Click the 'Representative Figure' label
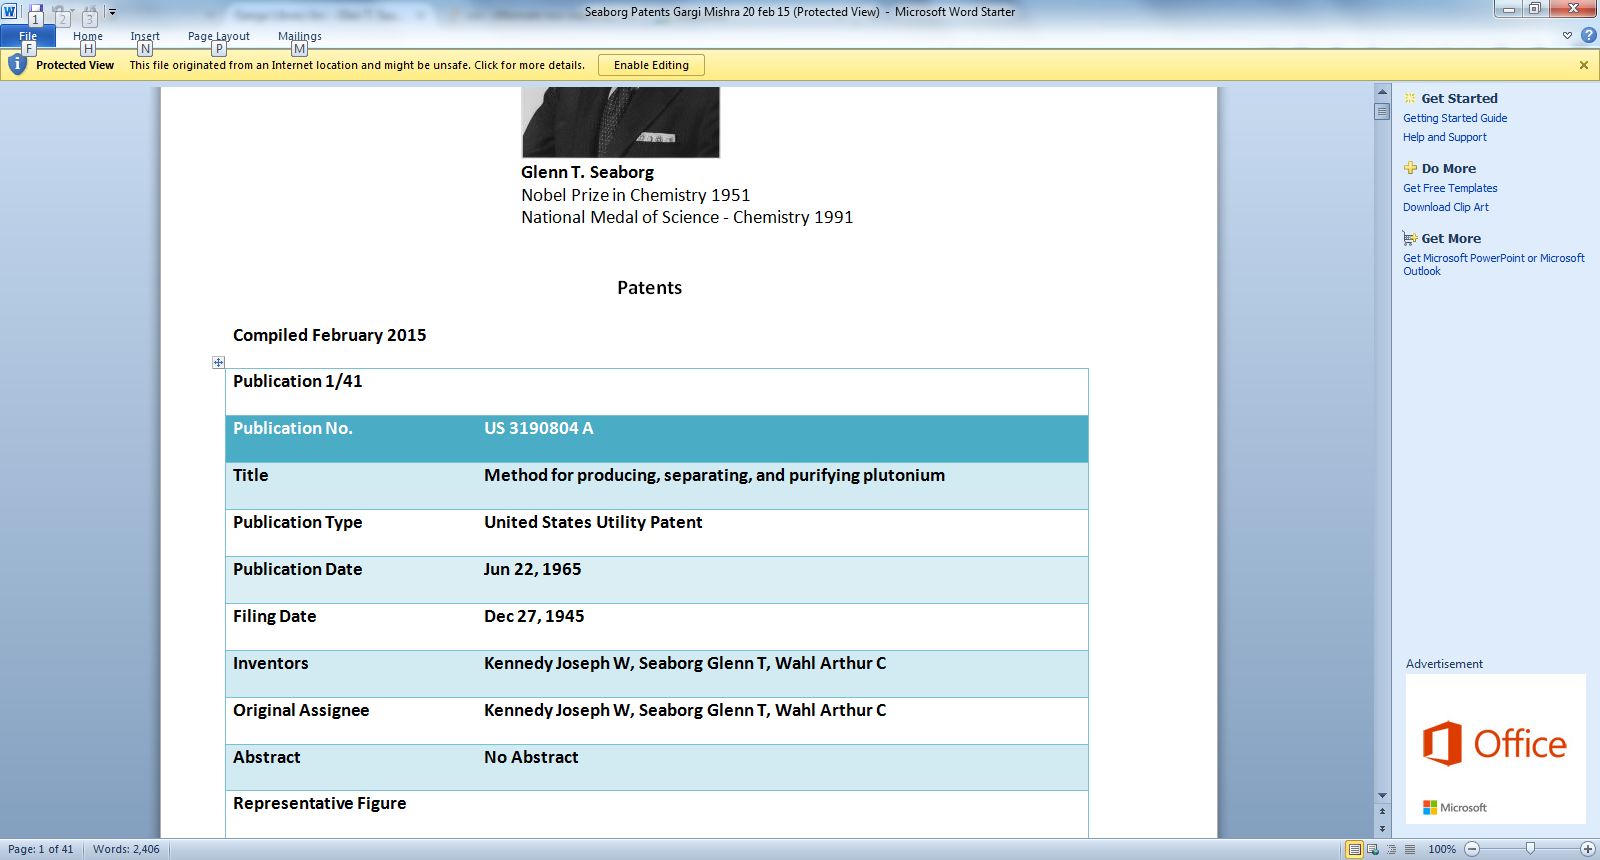Image resolution: width=1600 pixels, height=860 pixels. pyautogui.click(x=319, y=803)
